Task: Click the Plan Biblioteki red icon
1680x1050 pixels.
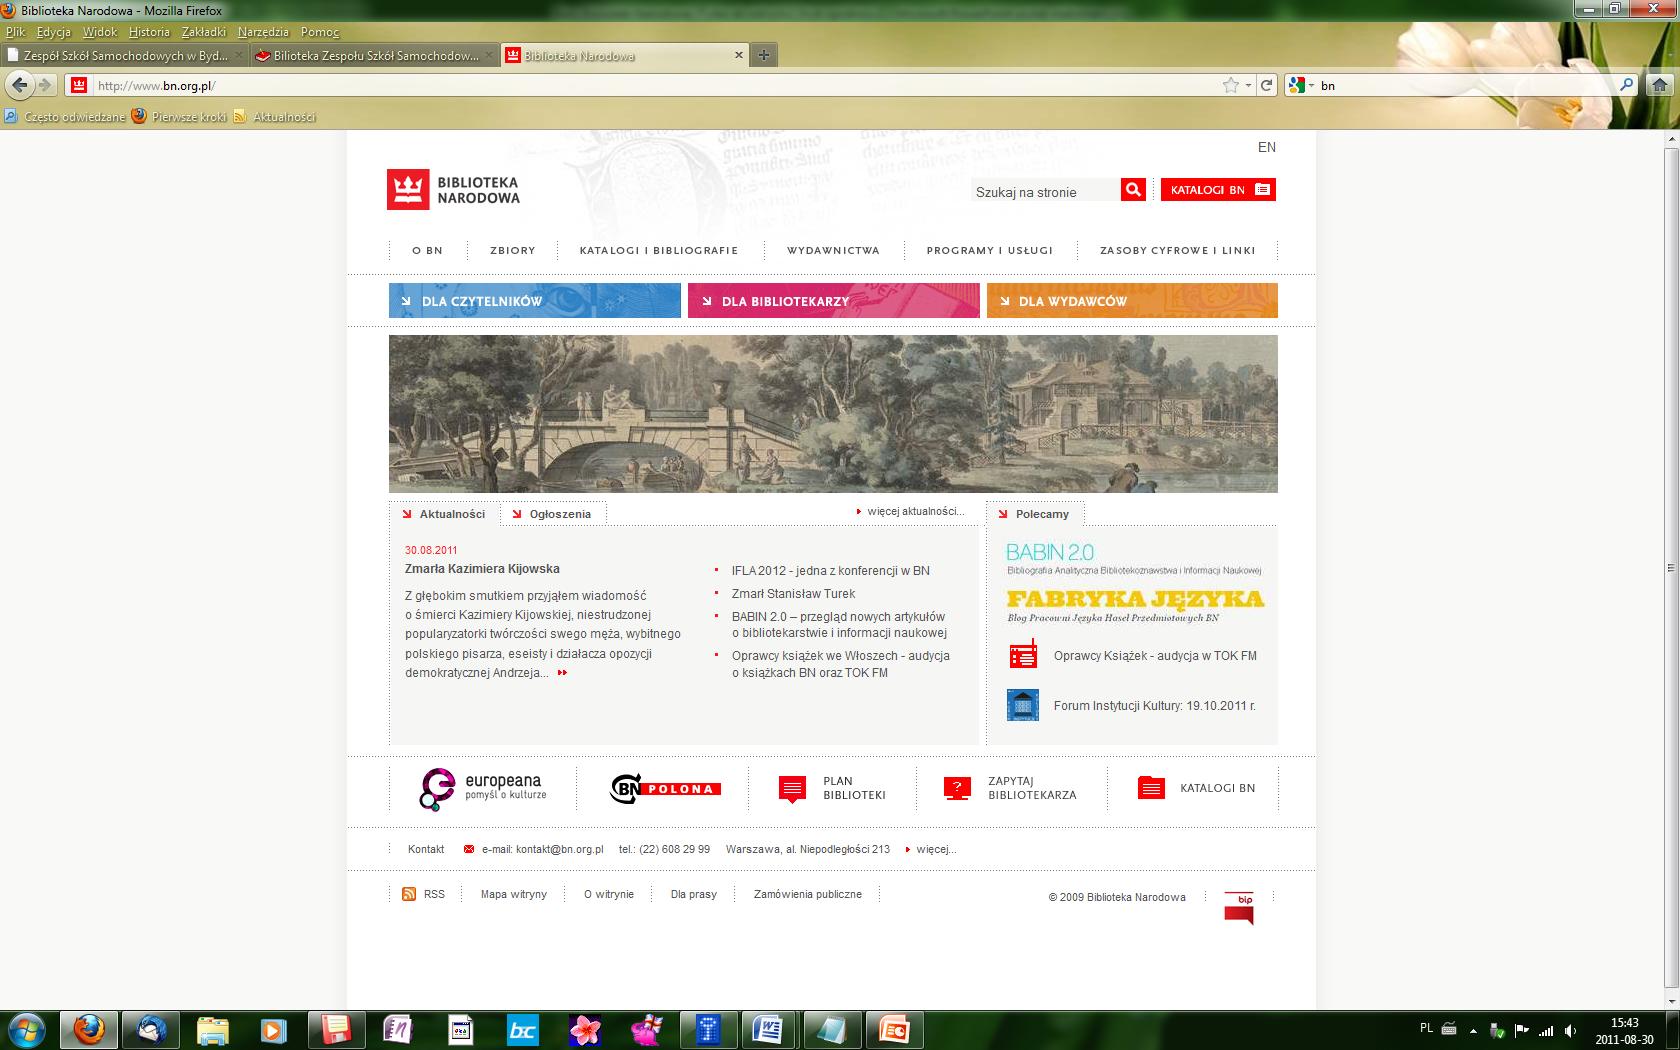Action: pyautogui.click(x=792, y=789)
